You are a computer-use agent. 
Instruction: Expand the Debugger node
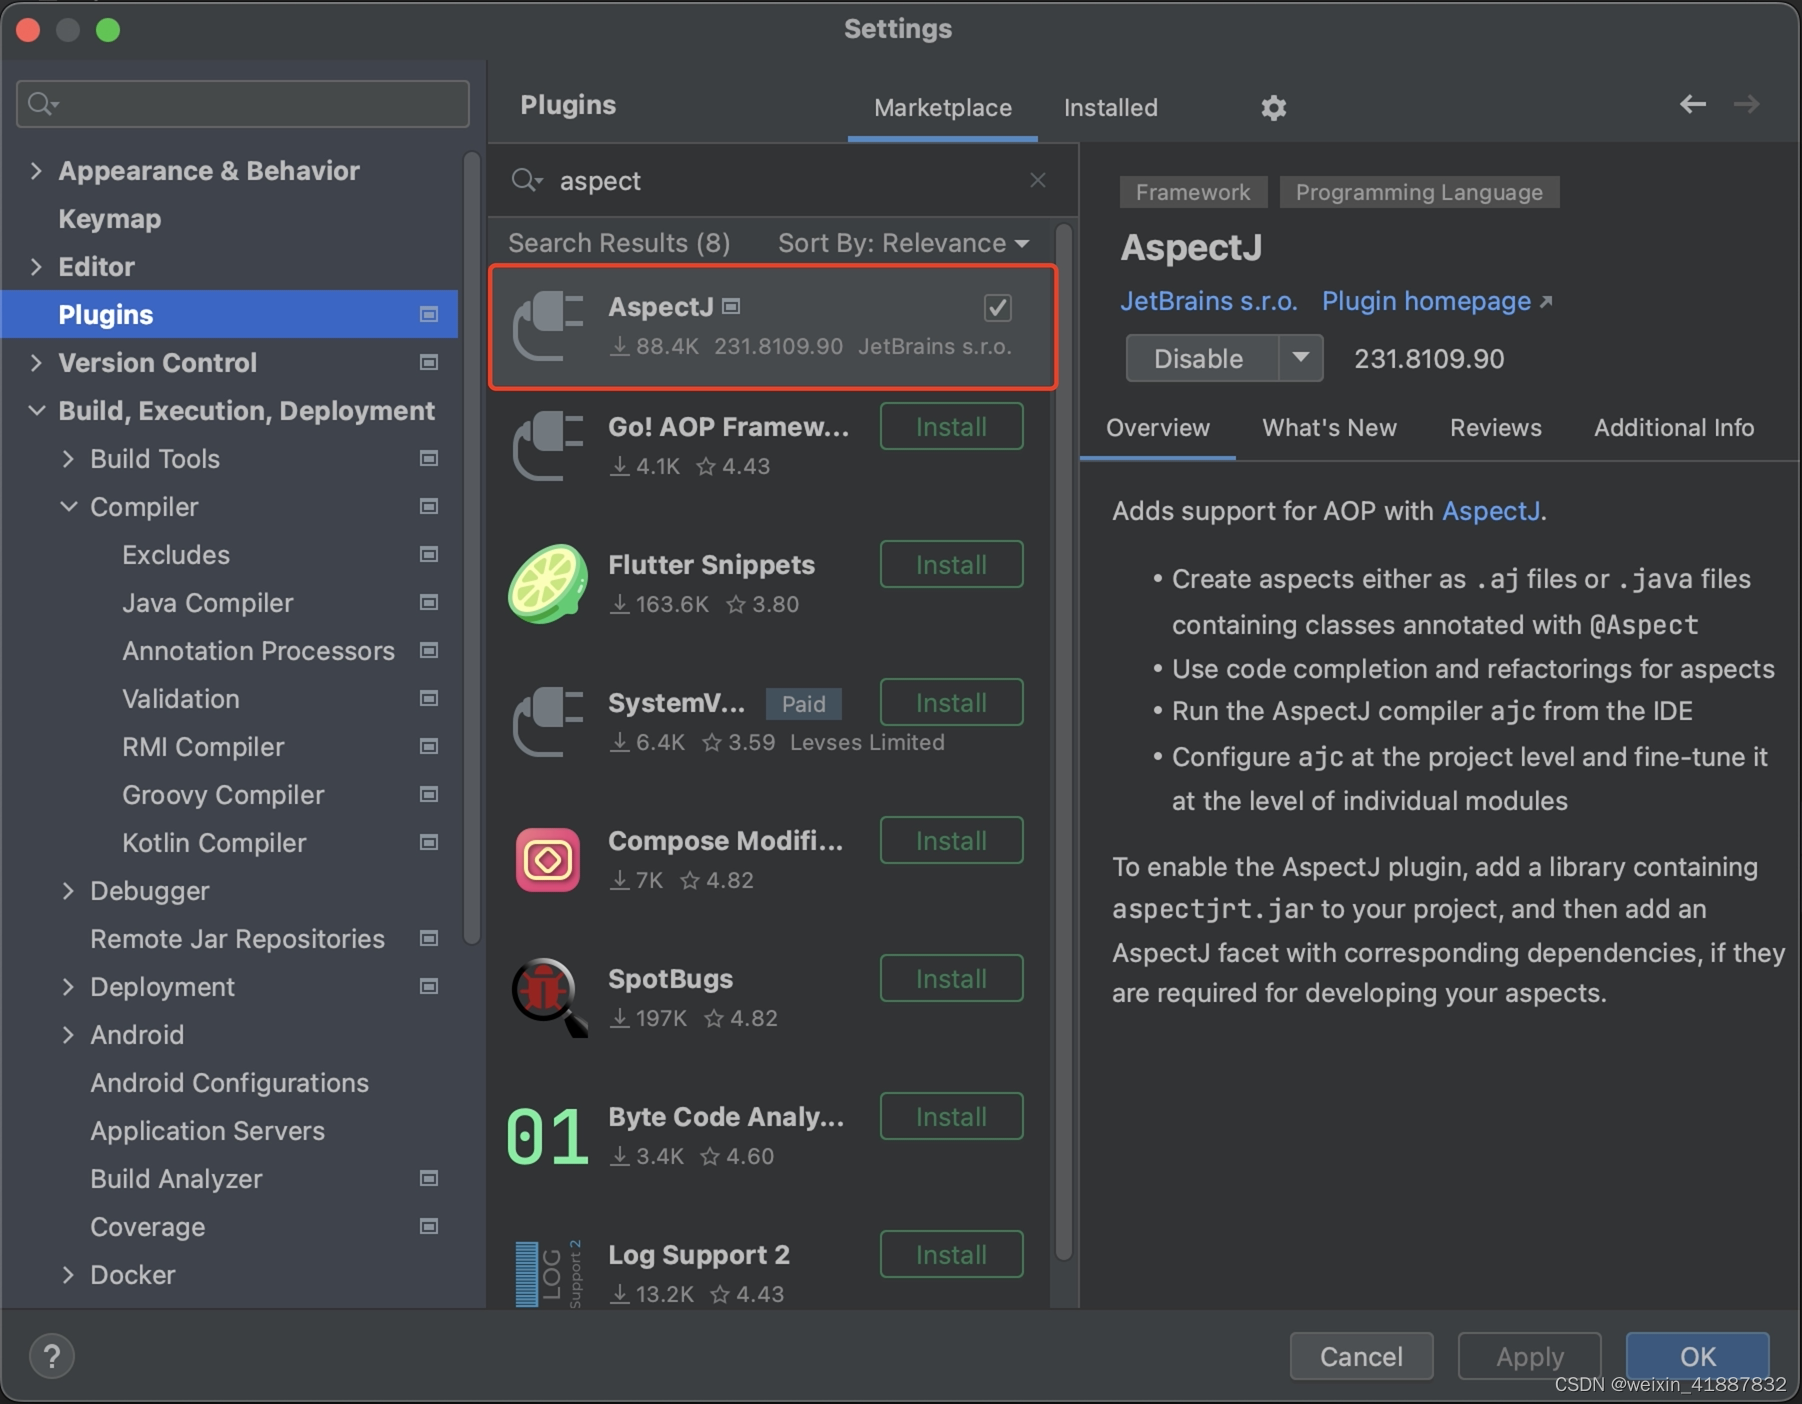[68, 891]
